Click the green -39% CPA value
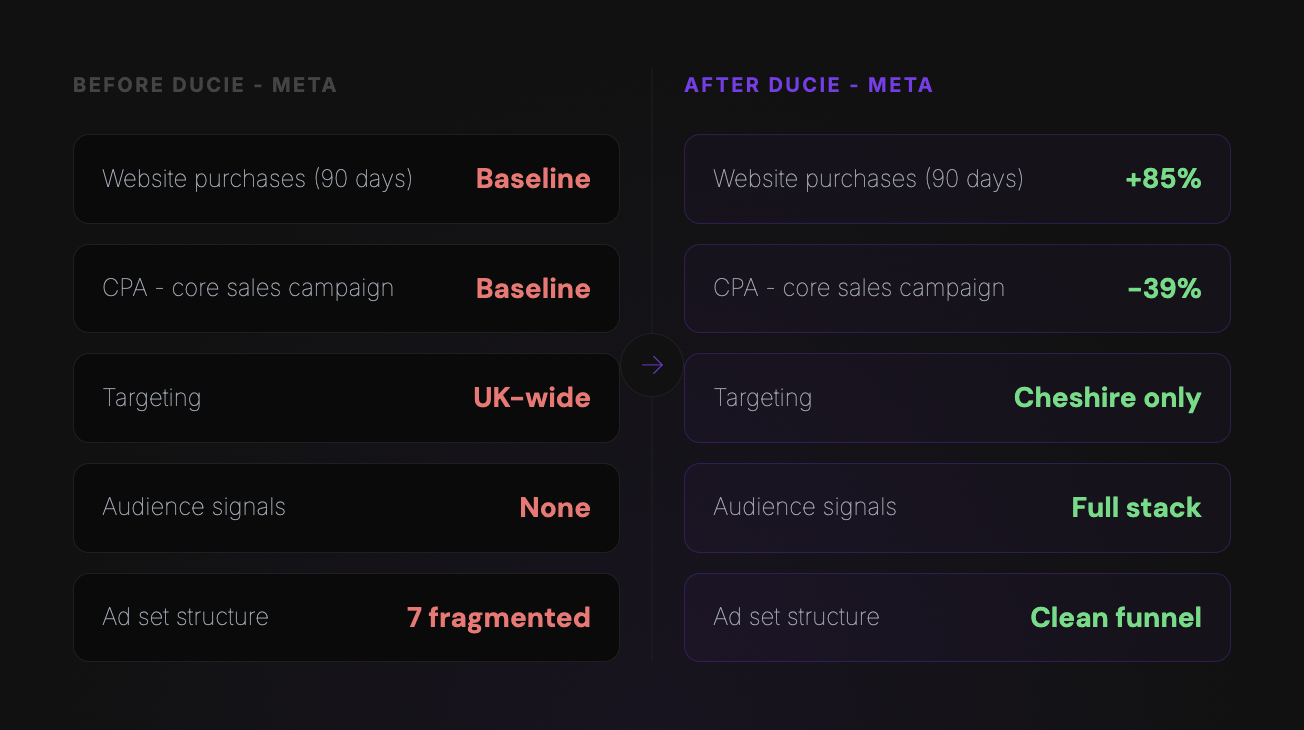Screen dimensions: 1304x730 (1164, 288)
